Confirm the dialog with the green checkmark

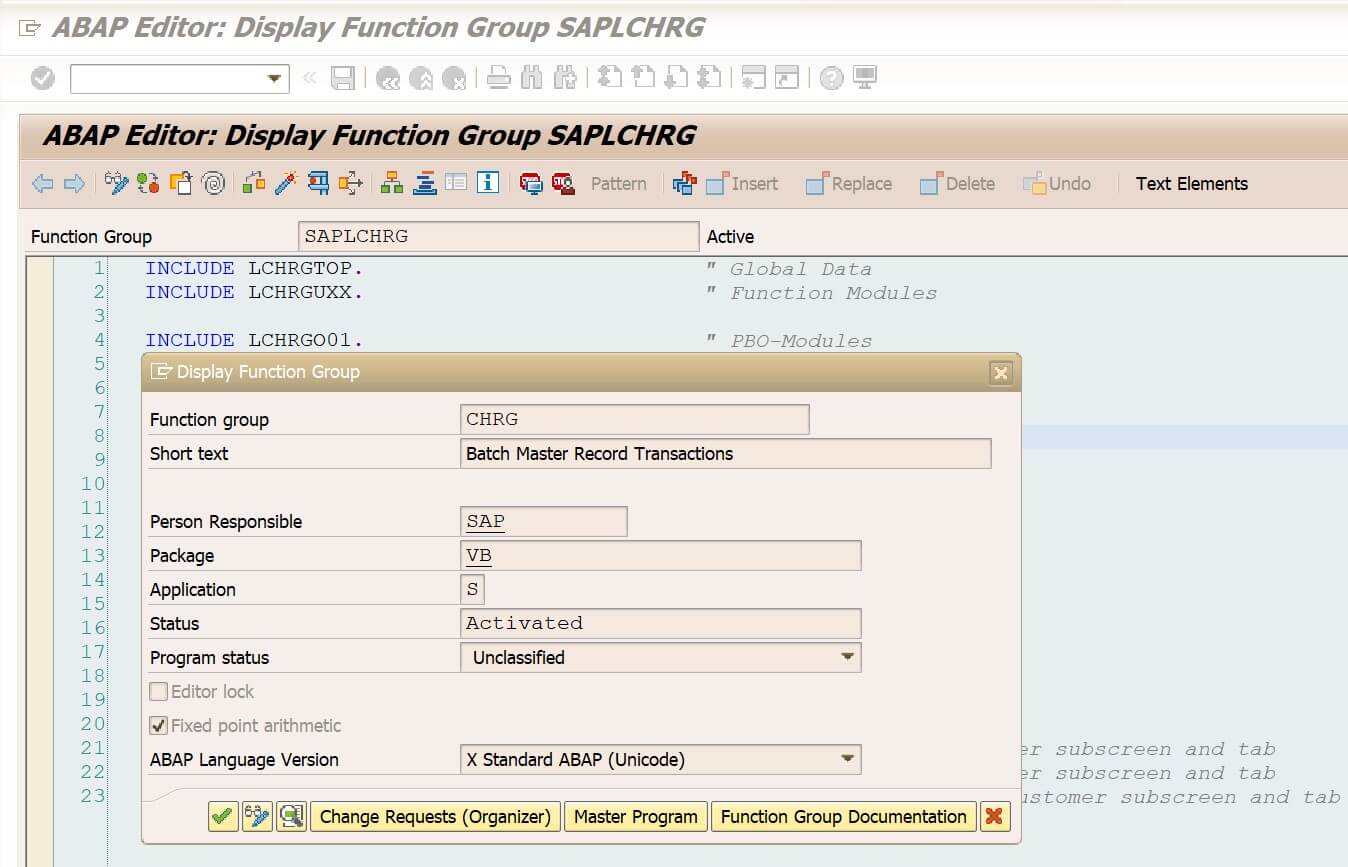coord(220,816)
